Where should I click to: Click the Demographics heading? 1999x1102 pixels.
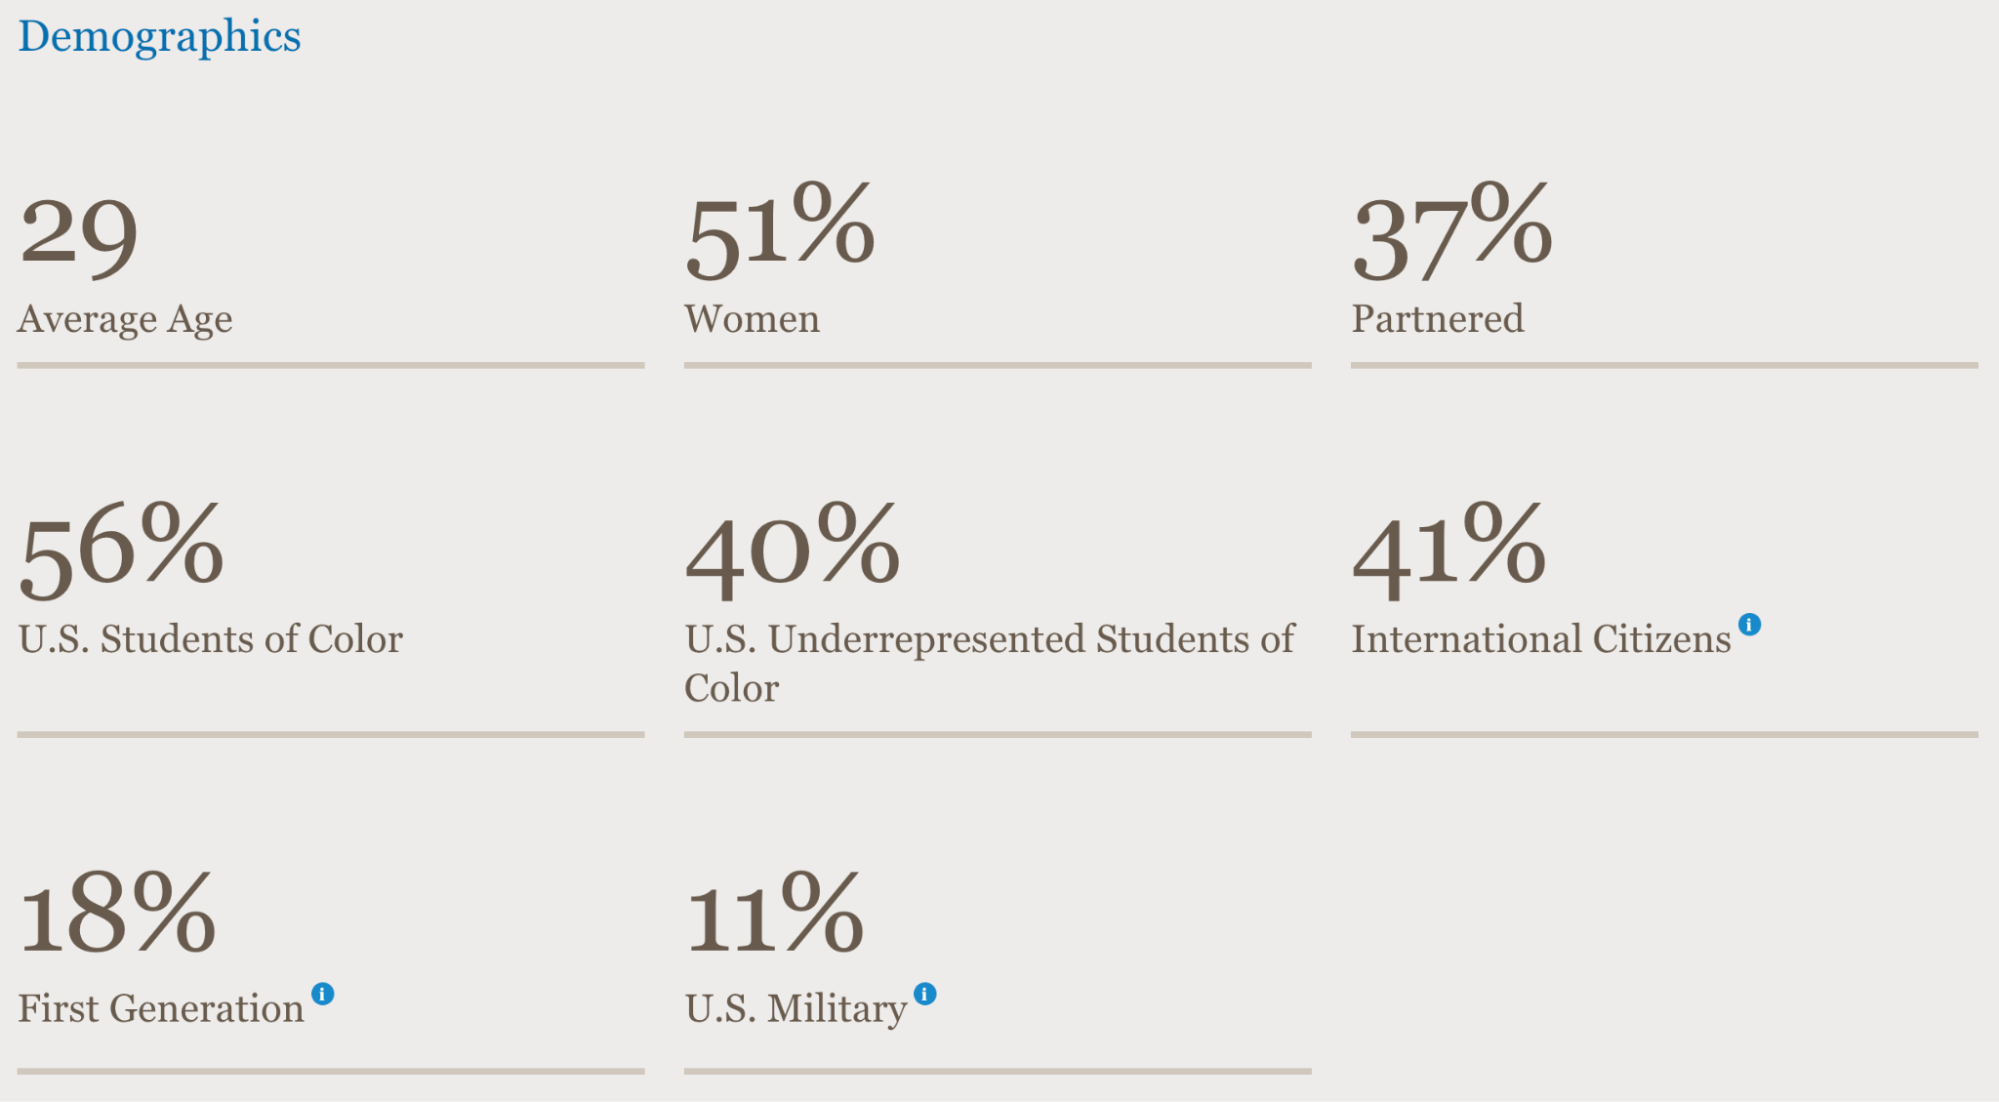(x=159, y=37)
